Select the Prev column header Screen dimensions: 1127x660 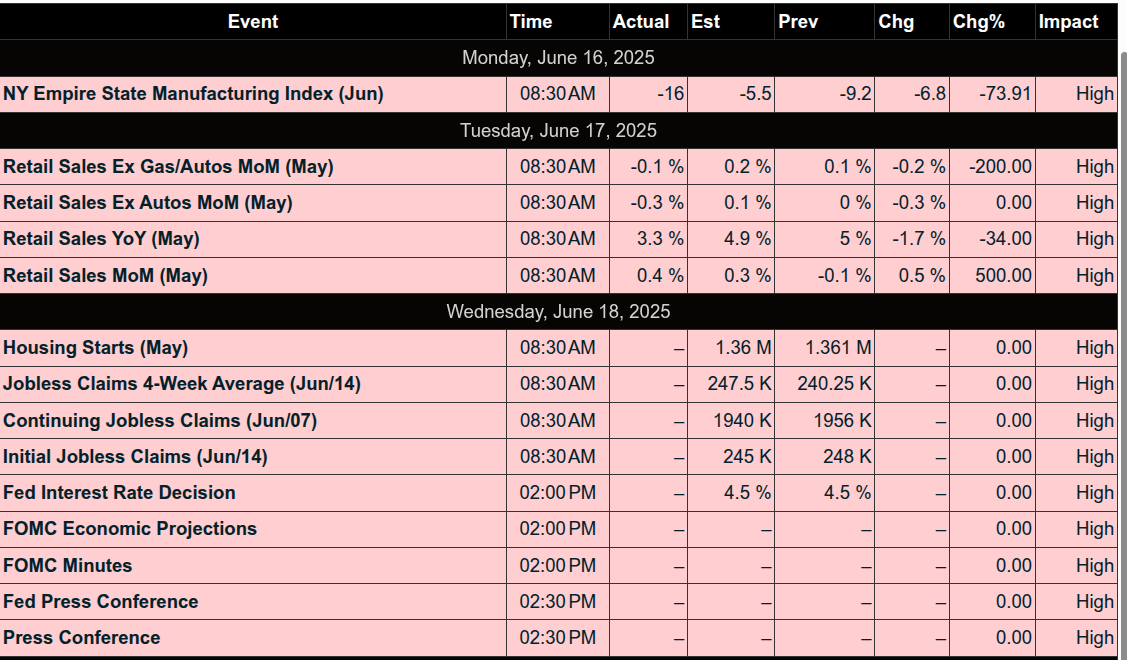pyautogui.click(x=798, y=22)
